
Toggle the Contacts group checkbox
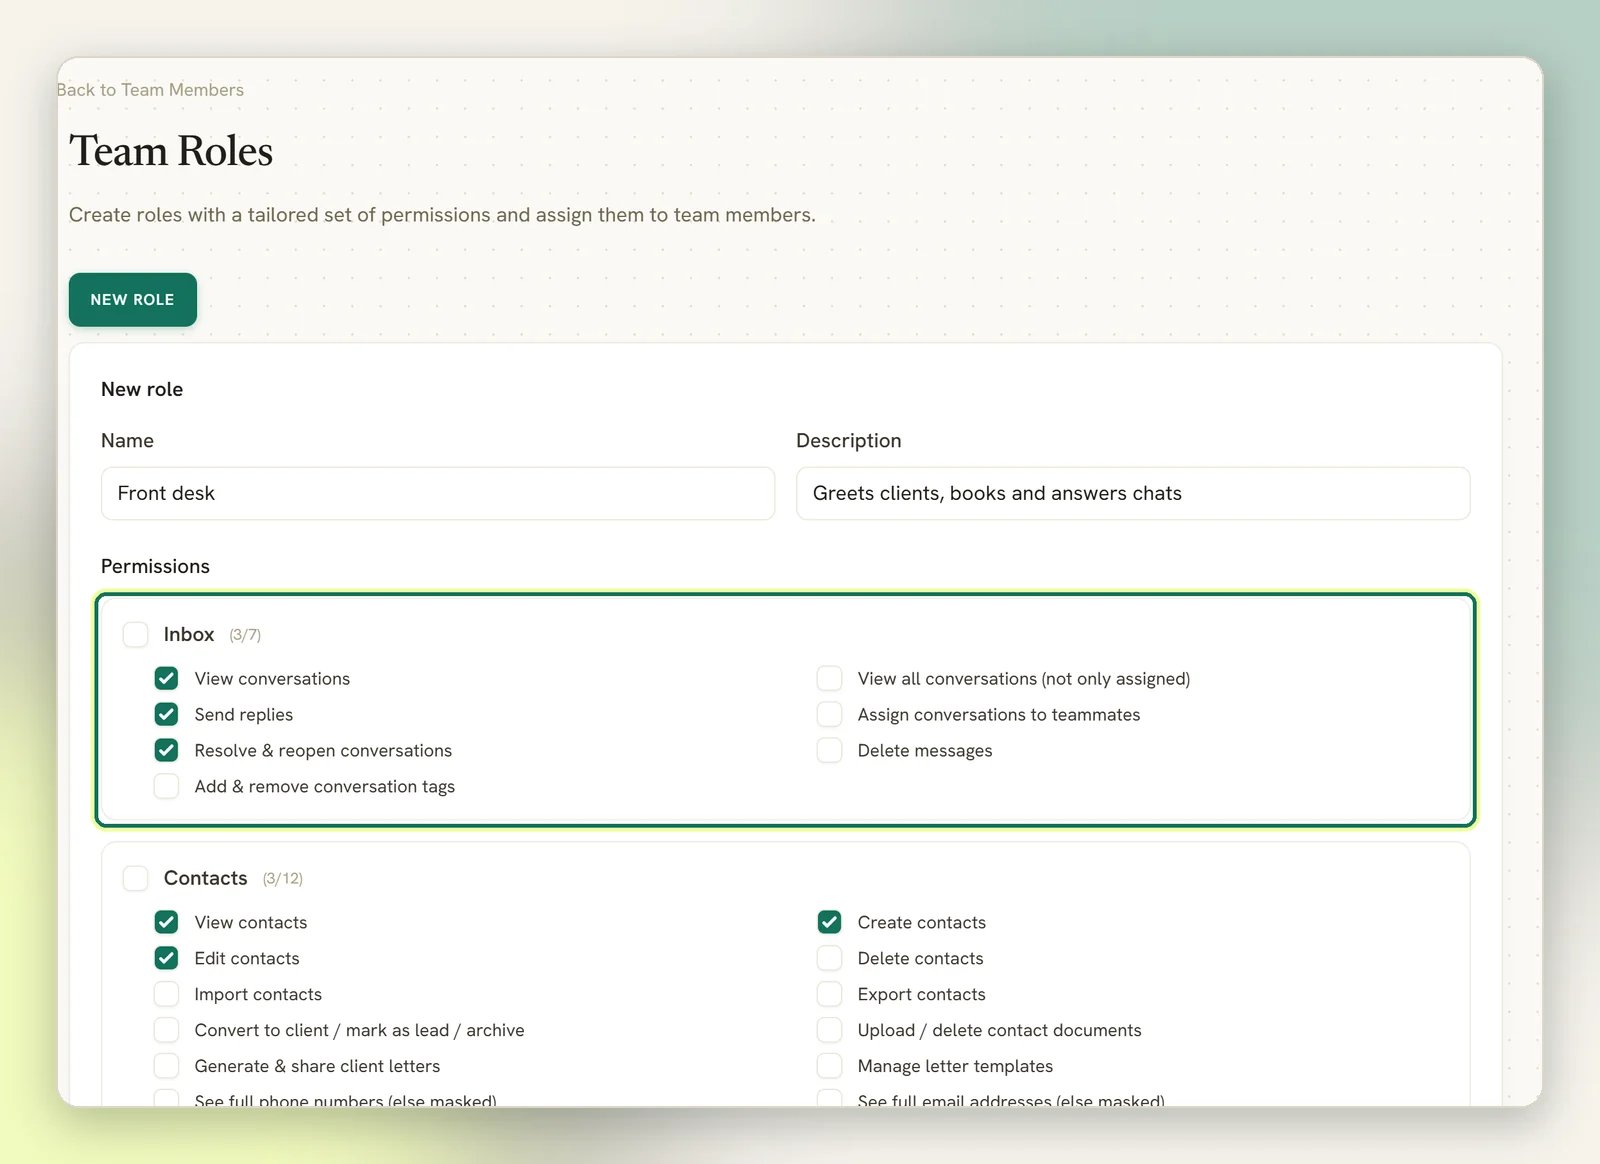(136, 879)
